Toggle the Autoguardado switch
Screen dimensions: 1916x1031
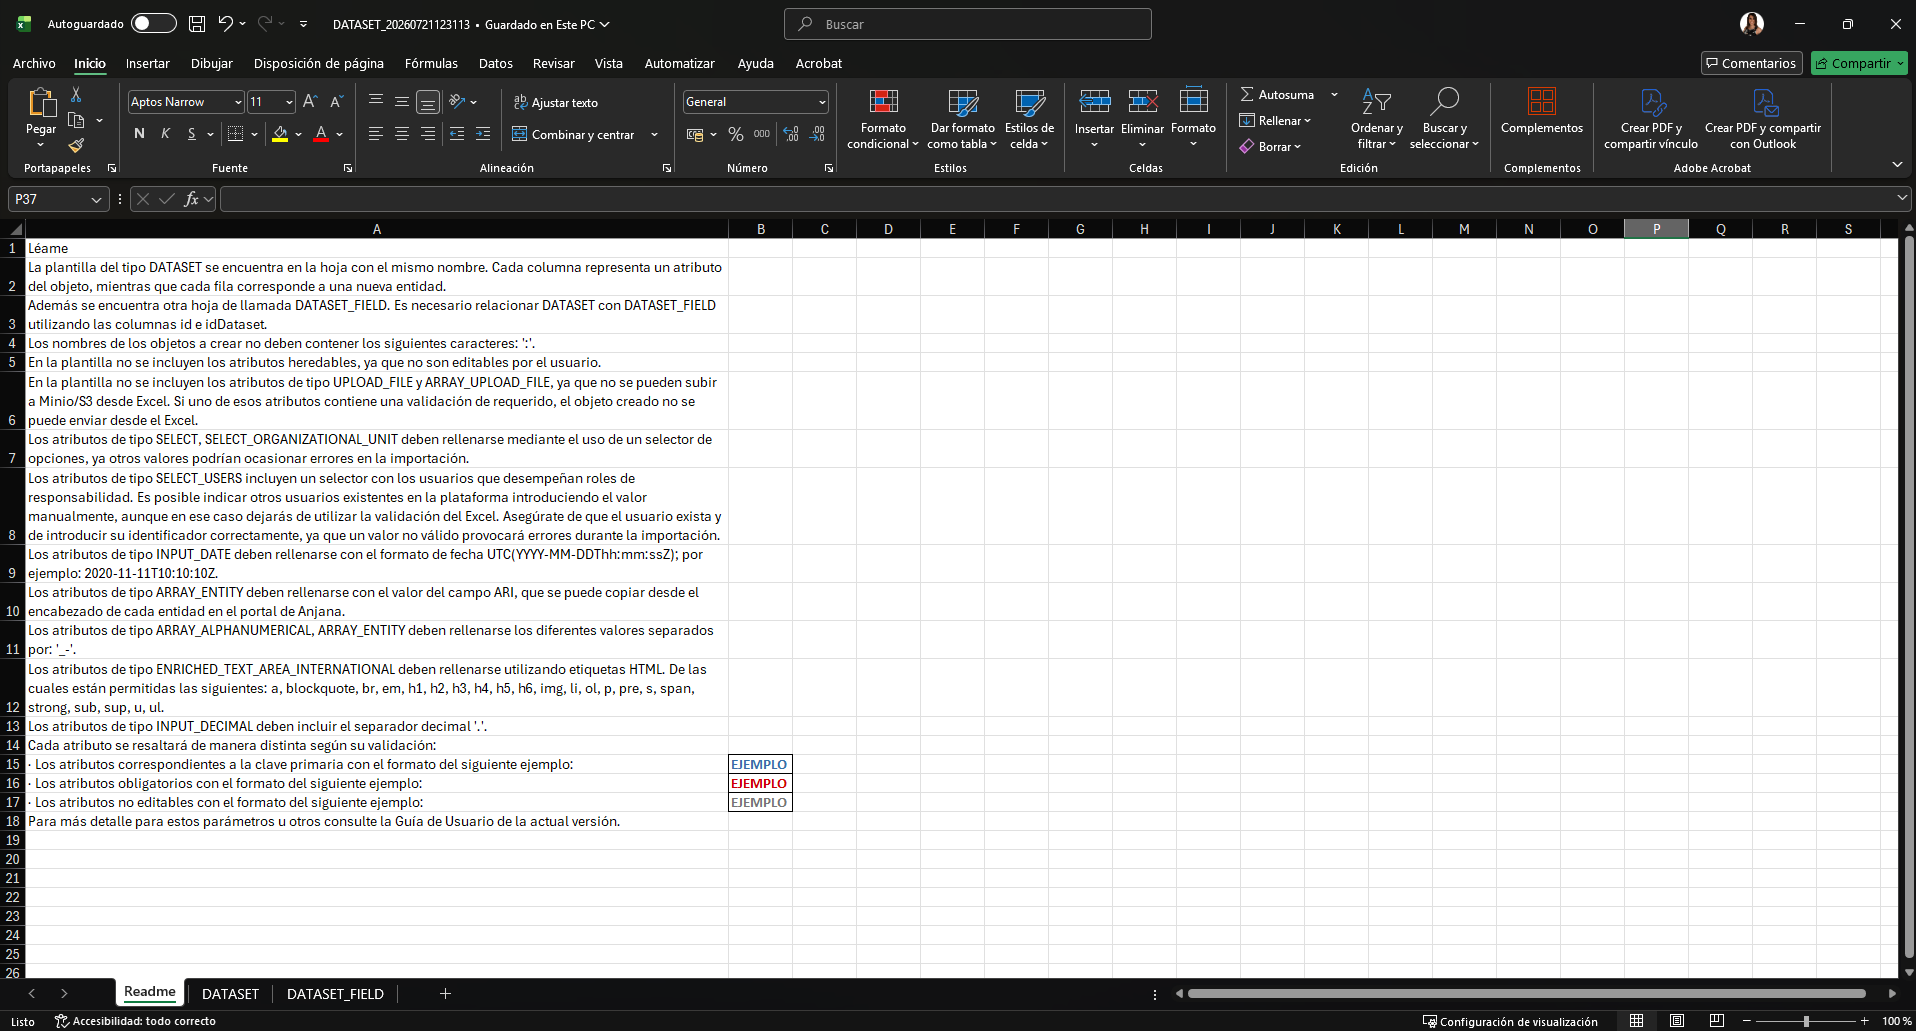click(153, 23)
